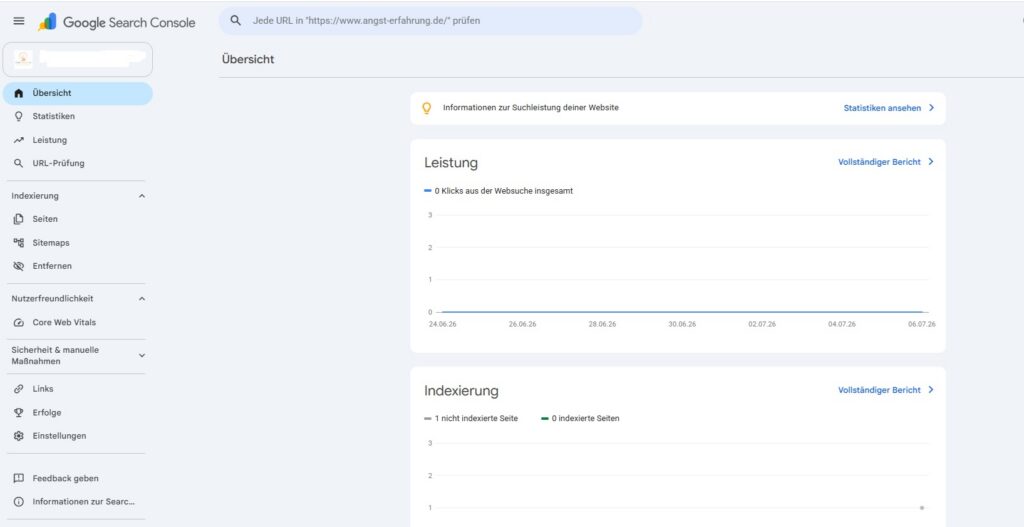The image size is (1024, 527).
Task: Open Seiten indexing report
Action: pyautogui.click(x=78, y=219)
